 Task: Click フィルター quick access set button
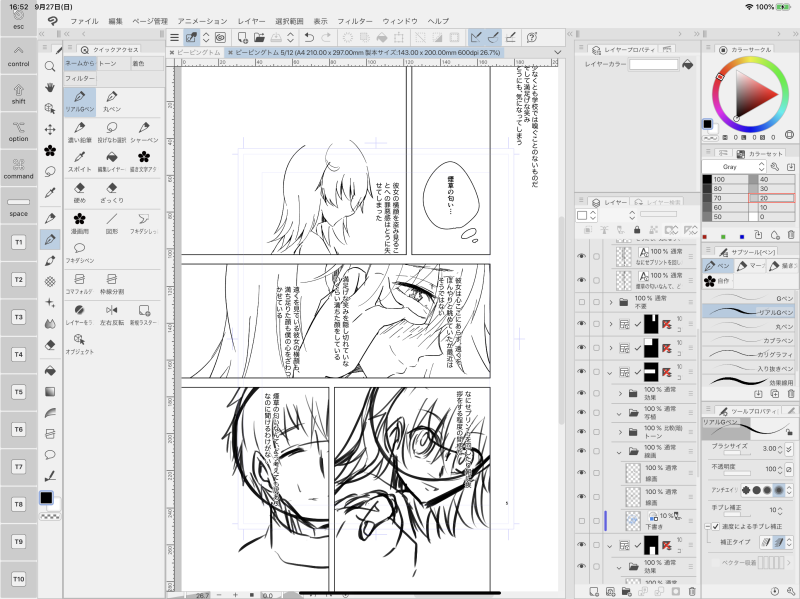click(80, 78)
